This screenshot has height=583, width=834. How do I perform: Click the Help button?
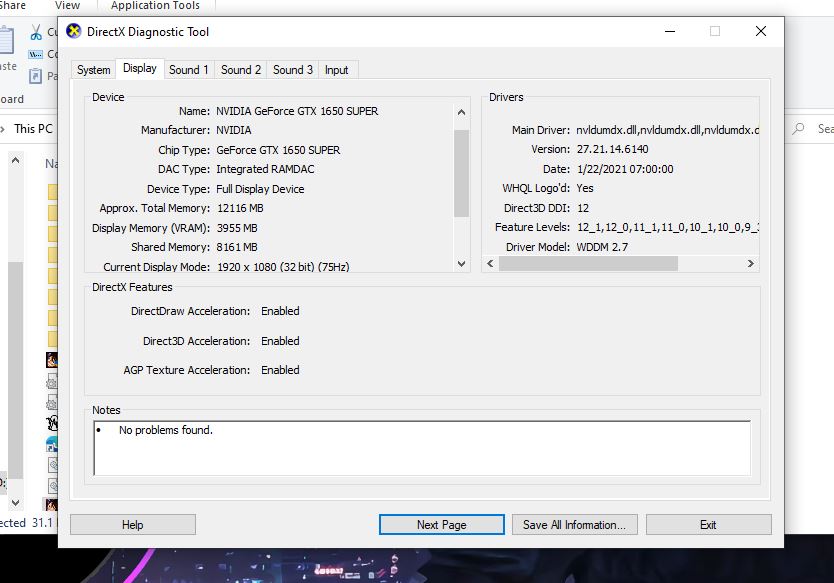coord(132,525)
